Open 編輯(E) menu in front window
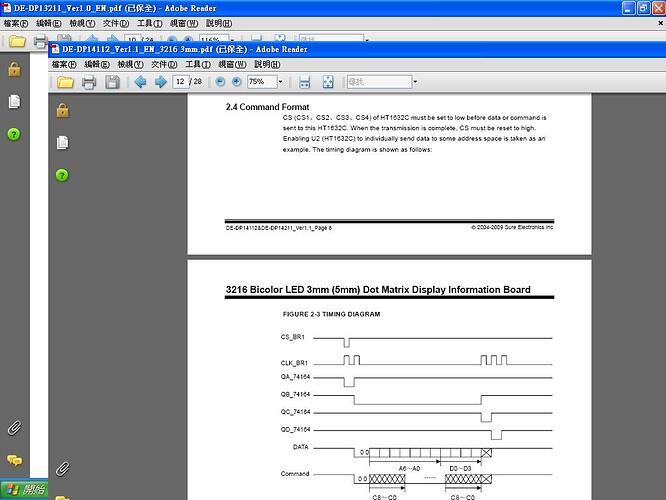This screenshot has width=666, height=500. pyautogui.click(x=97, y=65)
